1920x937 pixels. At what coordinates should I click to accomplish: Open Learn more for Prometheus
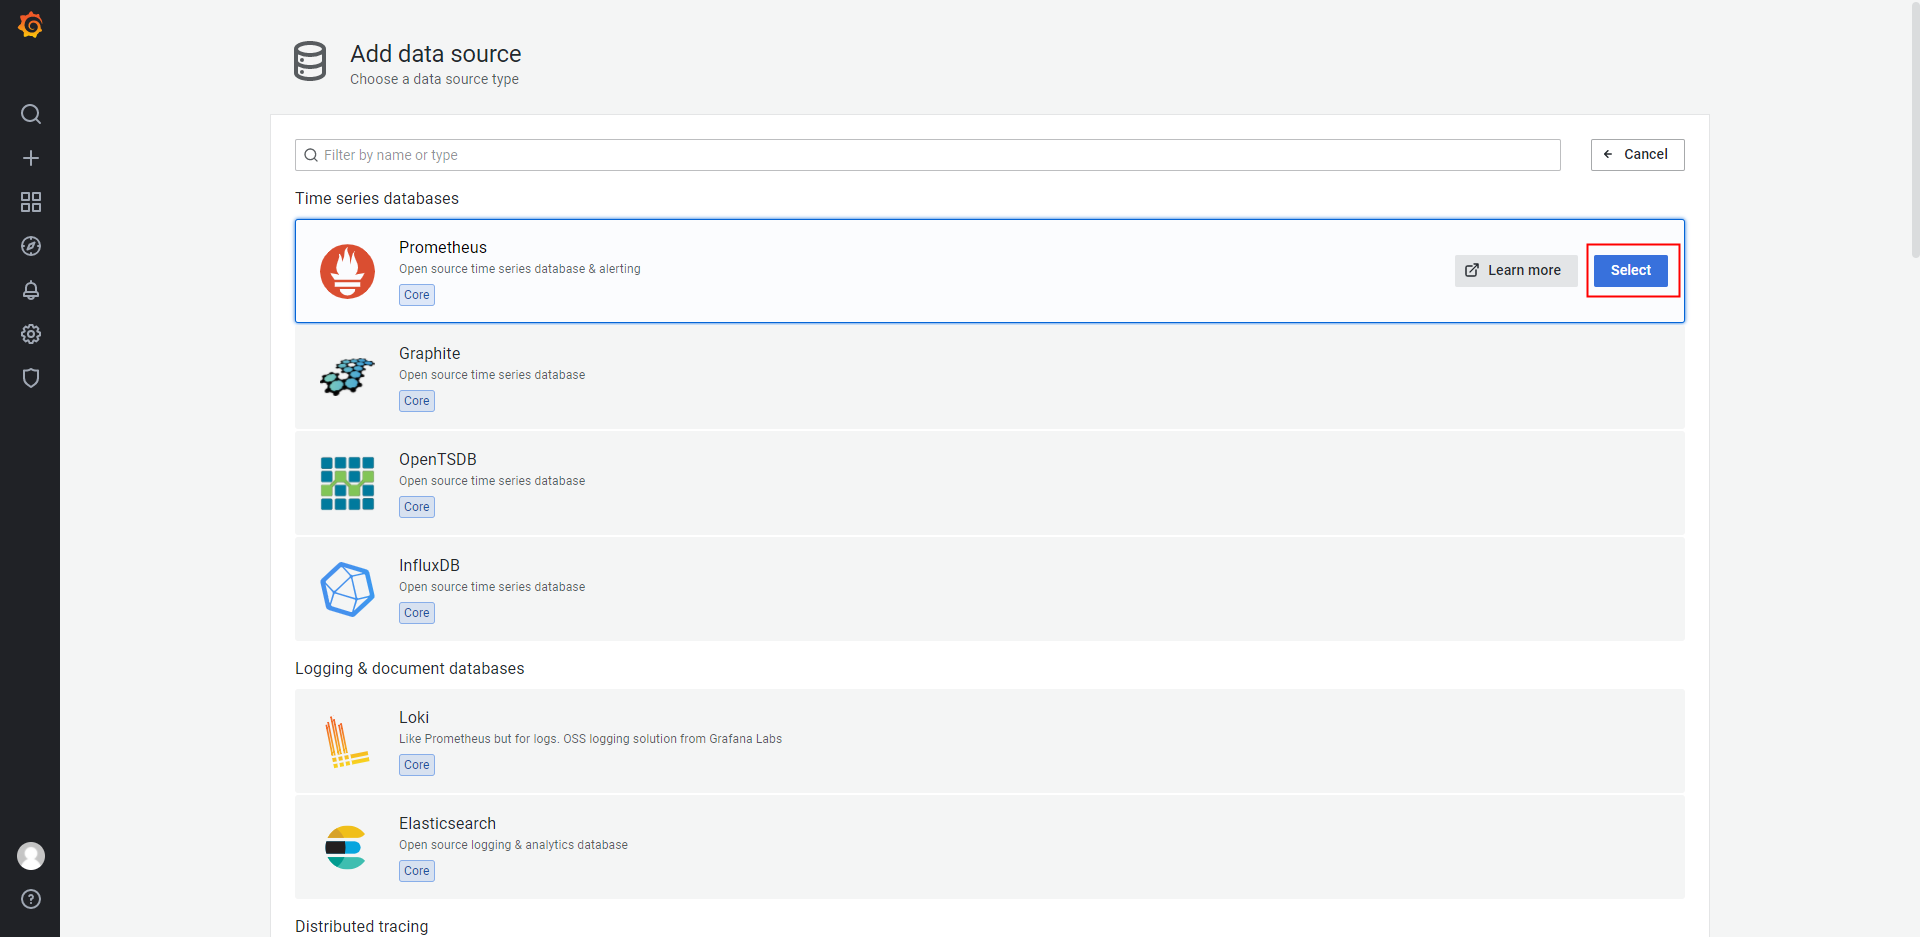click(x=1515, y=270)
